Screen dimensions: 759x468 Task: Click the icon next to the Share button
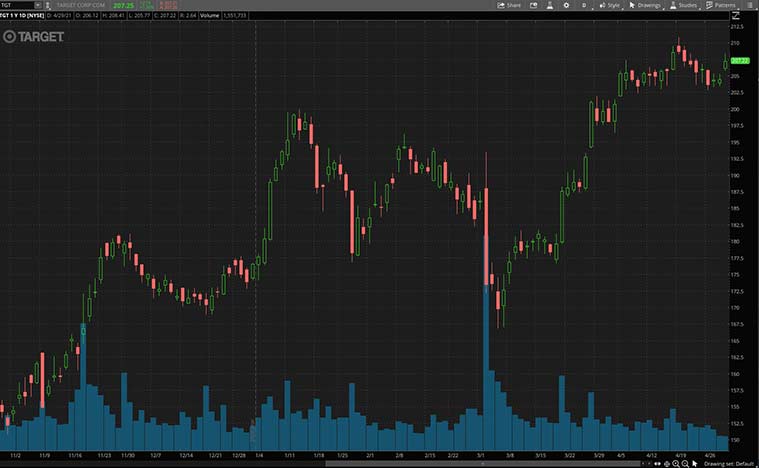point(535,5)
